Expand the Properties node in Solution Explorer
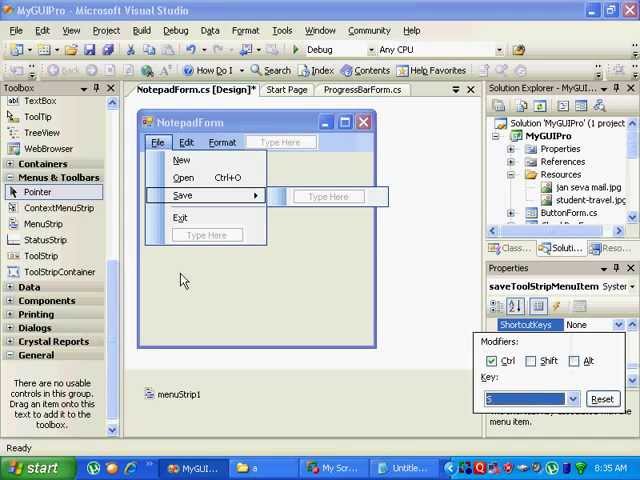640x480 pixels. click(x=510, y=149)
